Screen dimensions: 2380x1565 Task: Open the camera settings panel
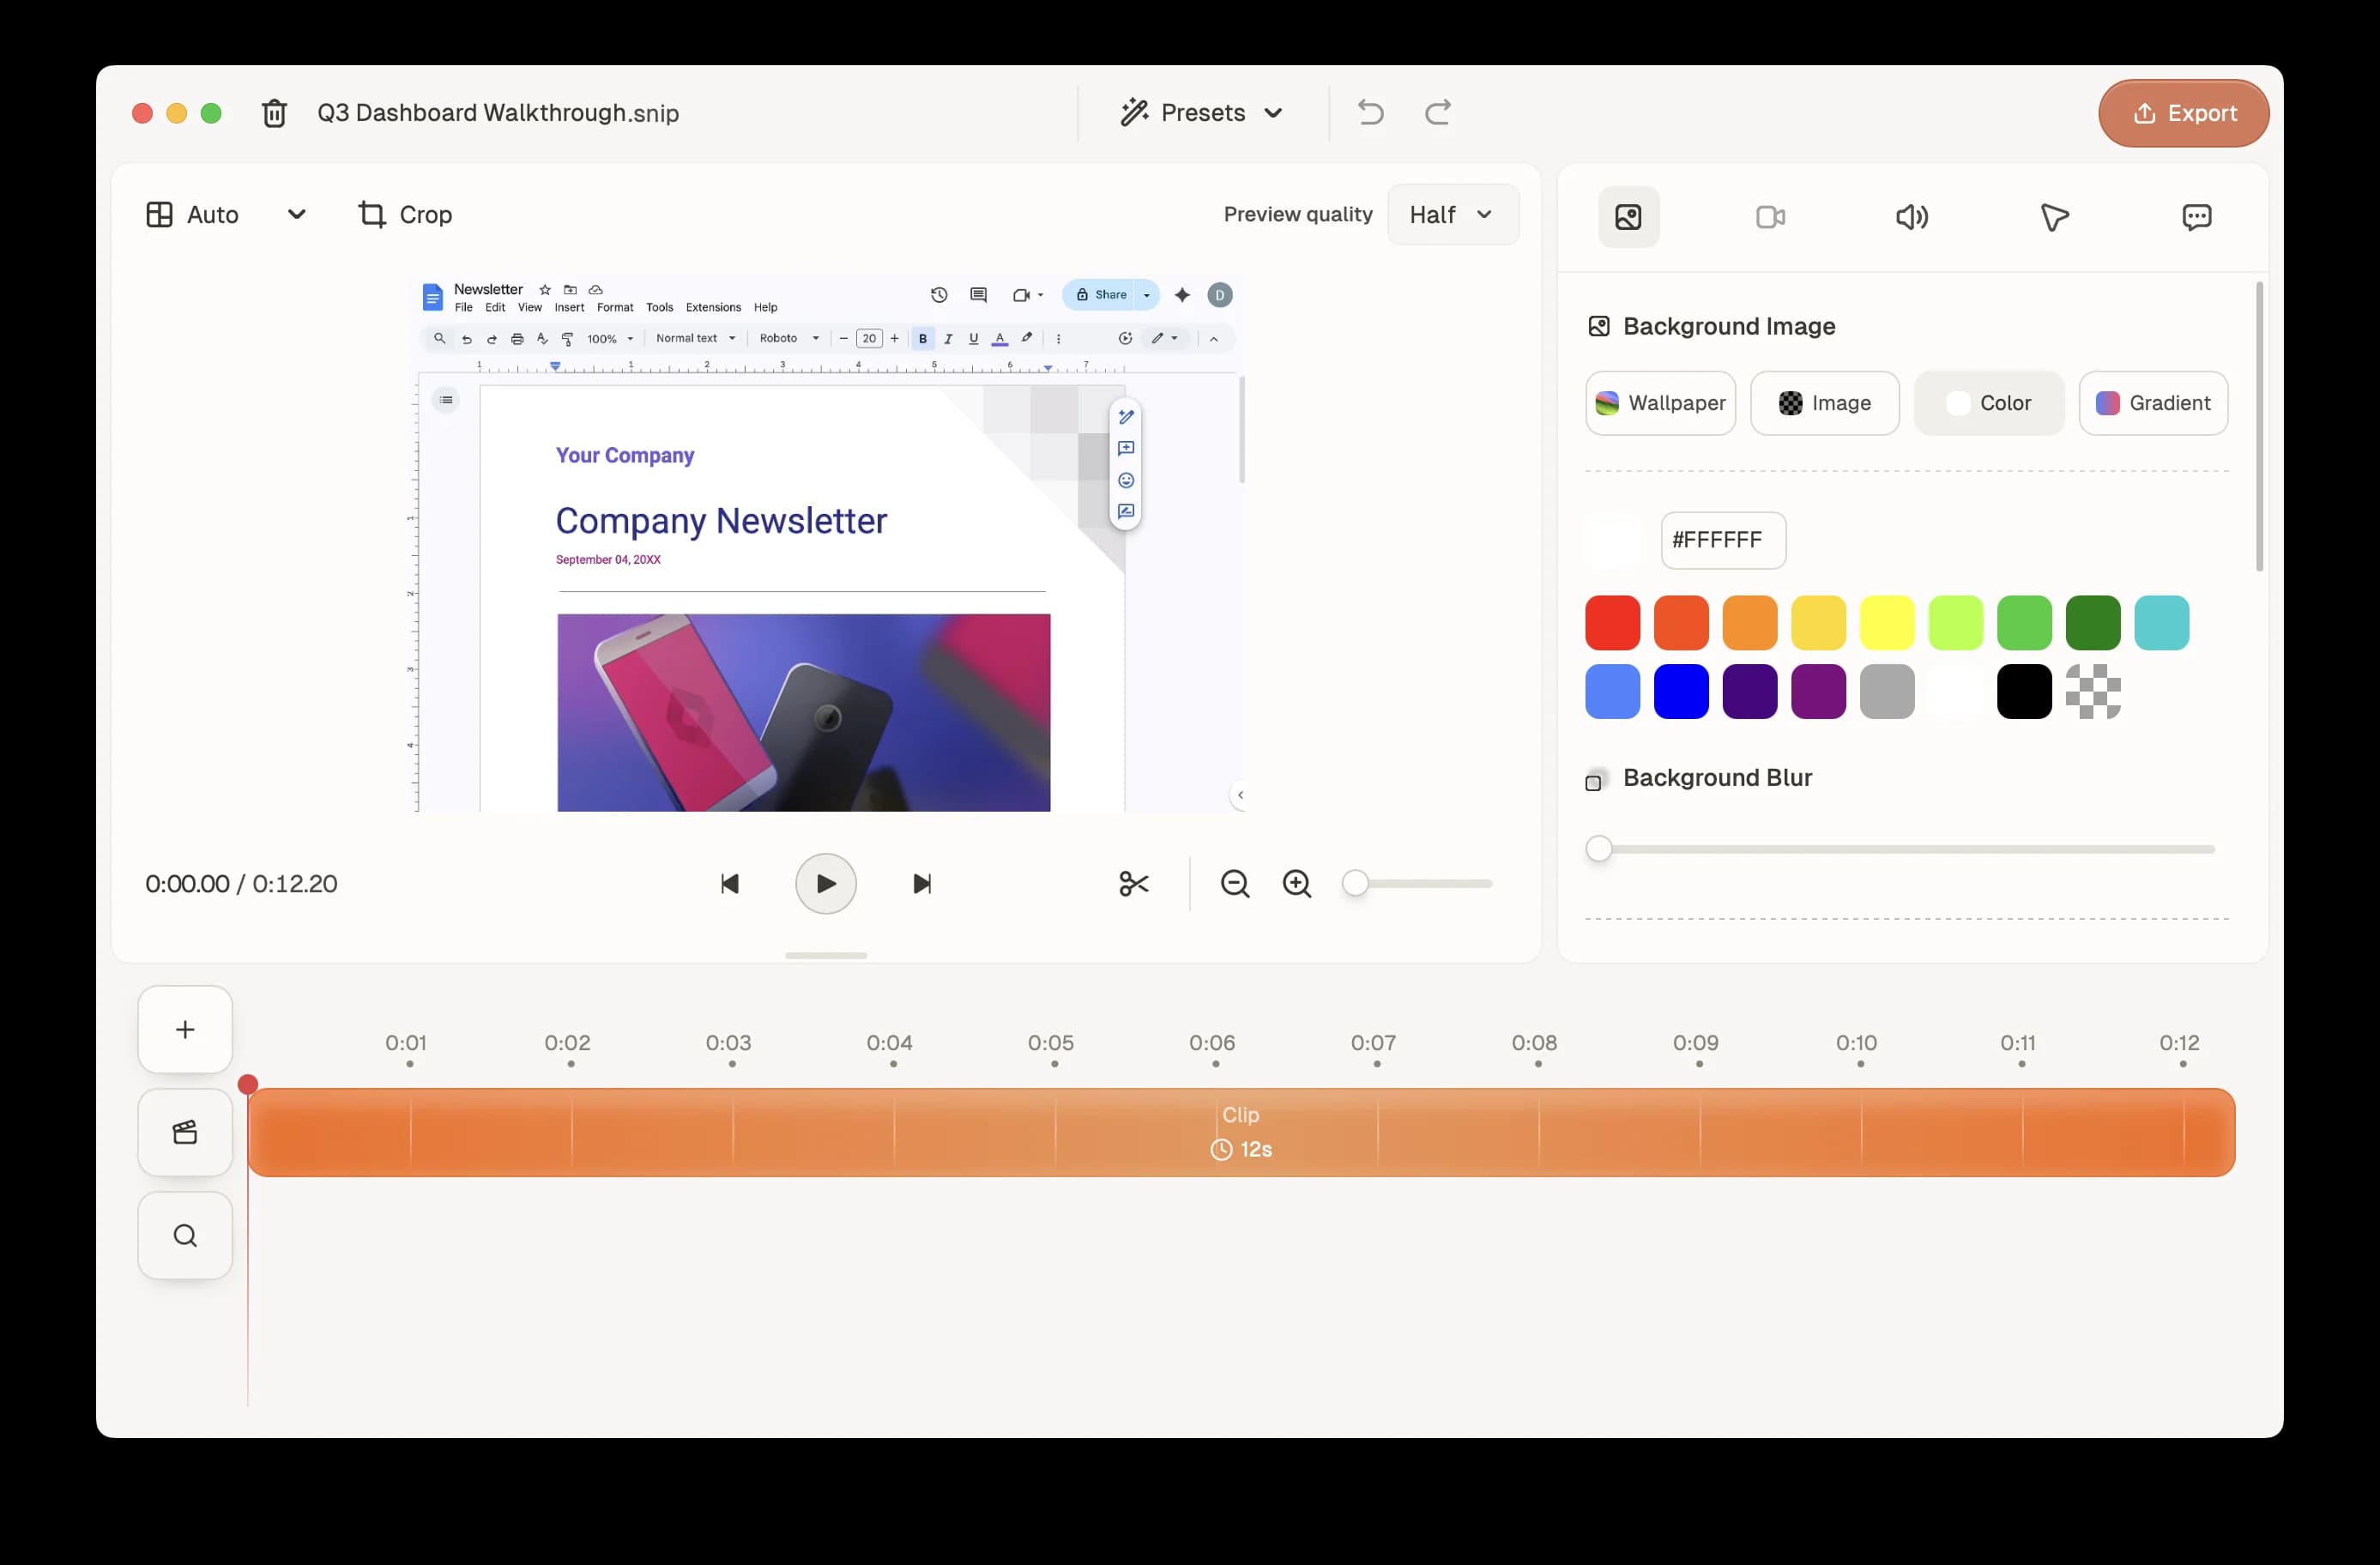[x=1770, y=217]
